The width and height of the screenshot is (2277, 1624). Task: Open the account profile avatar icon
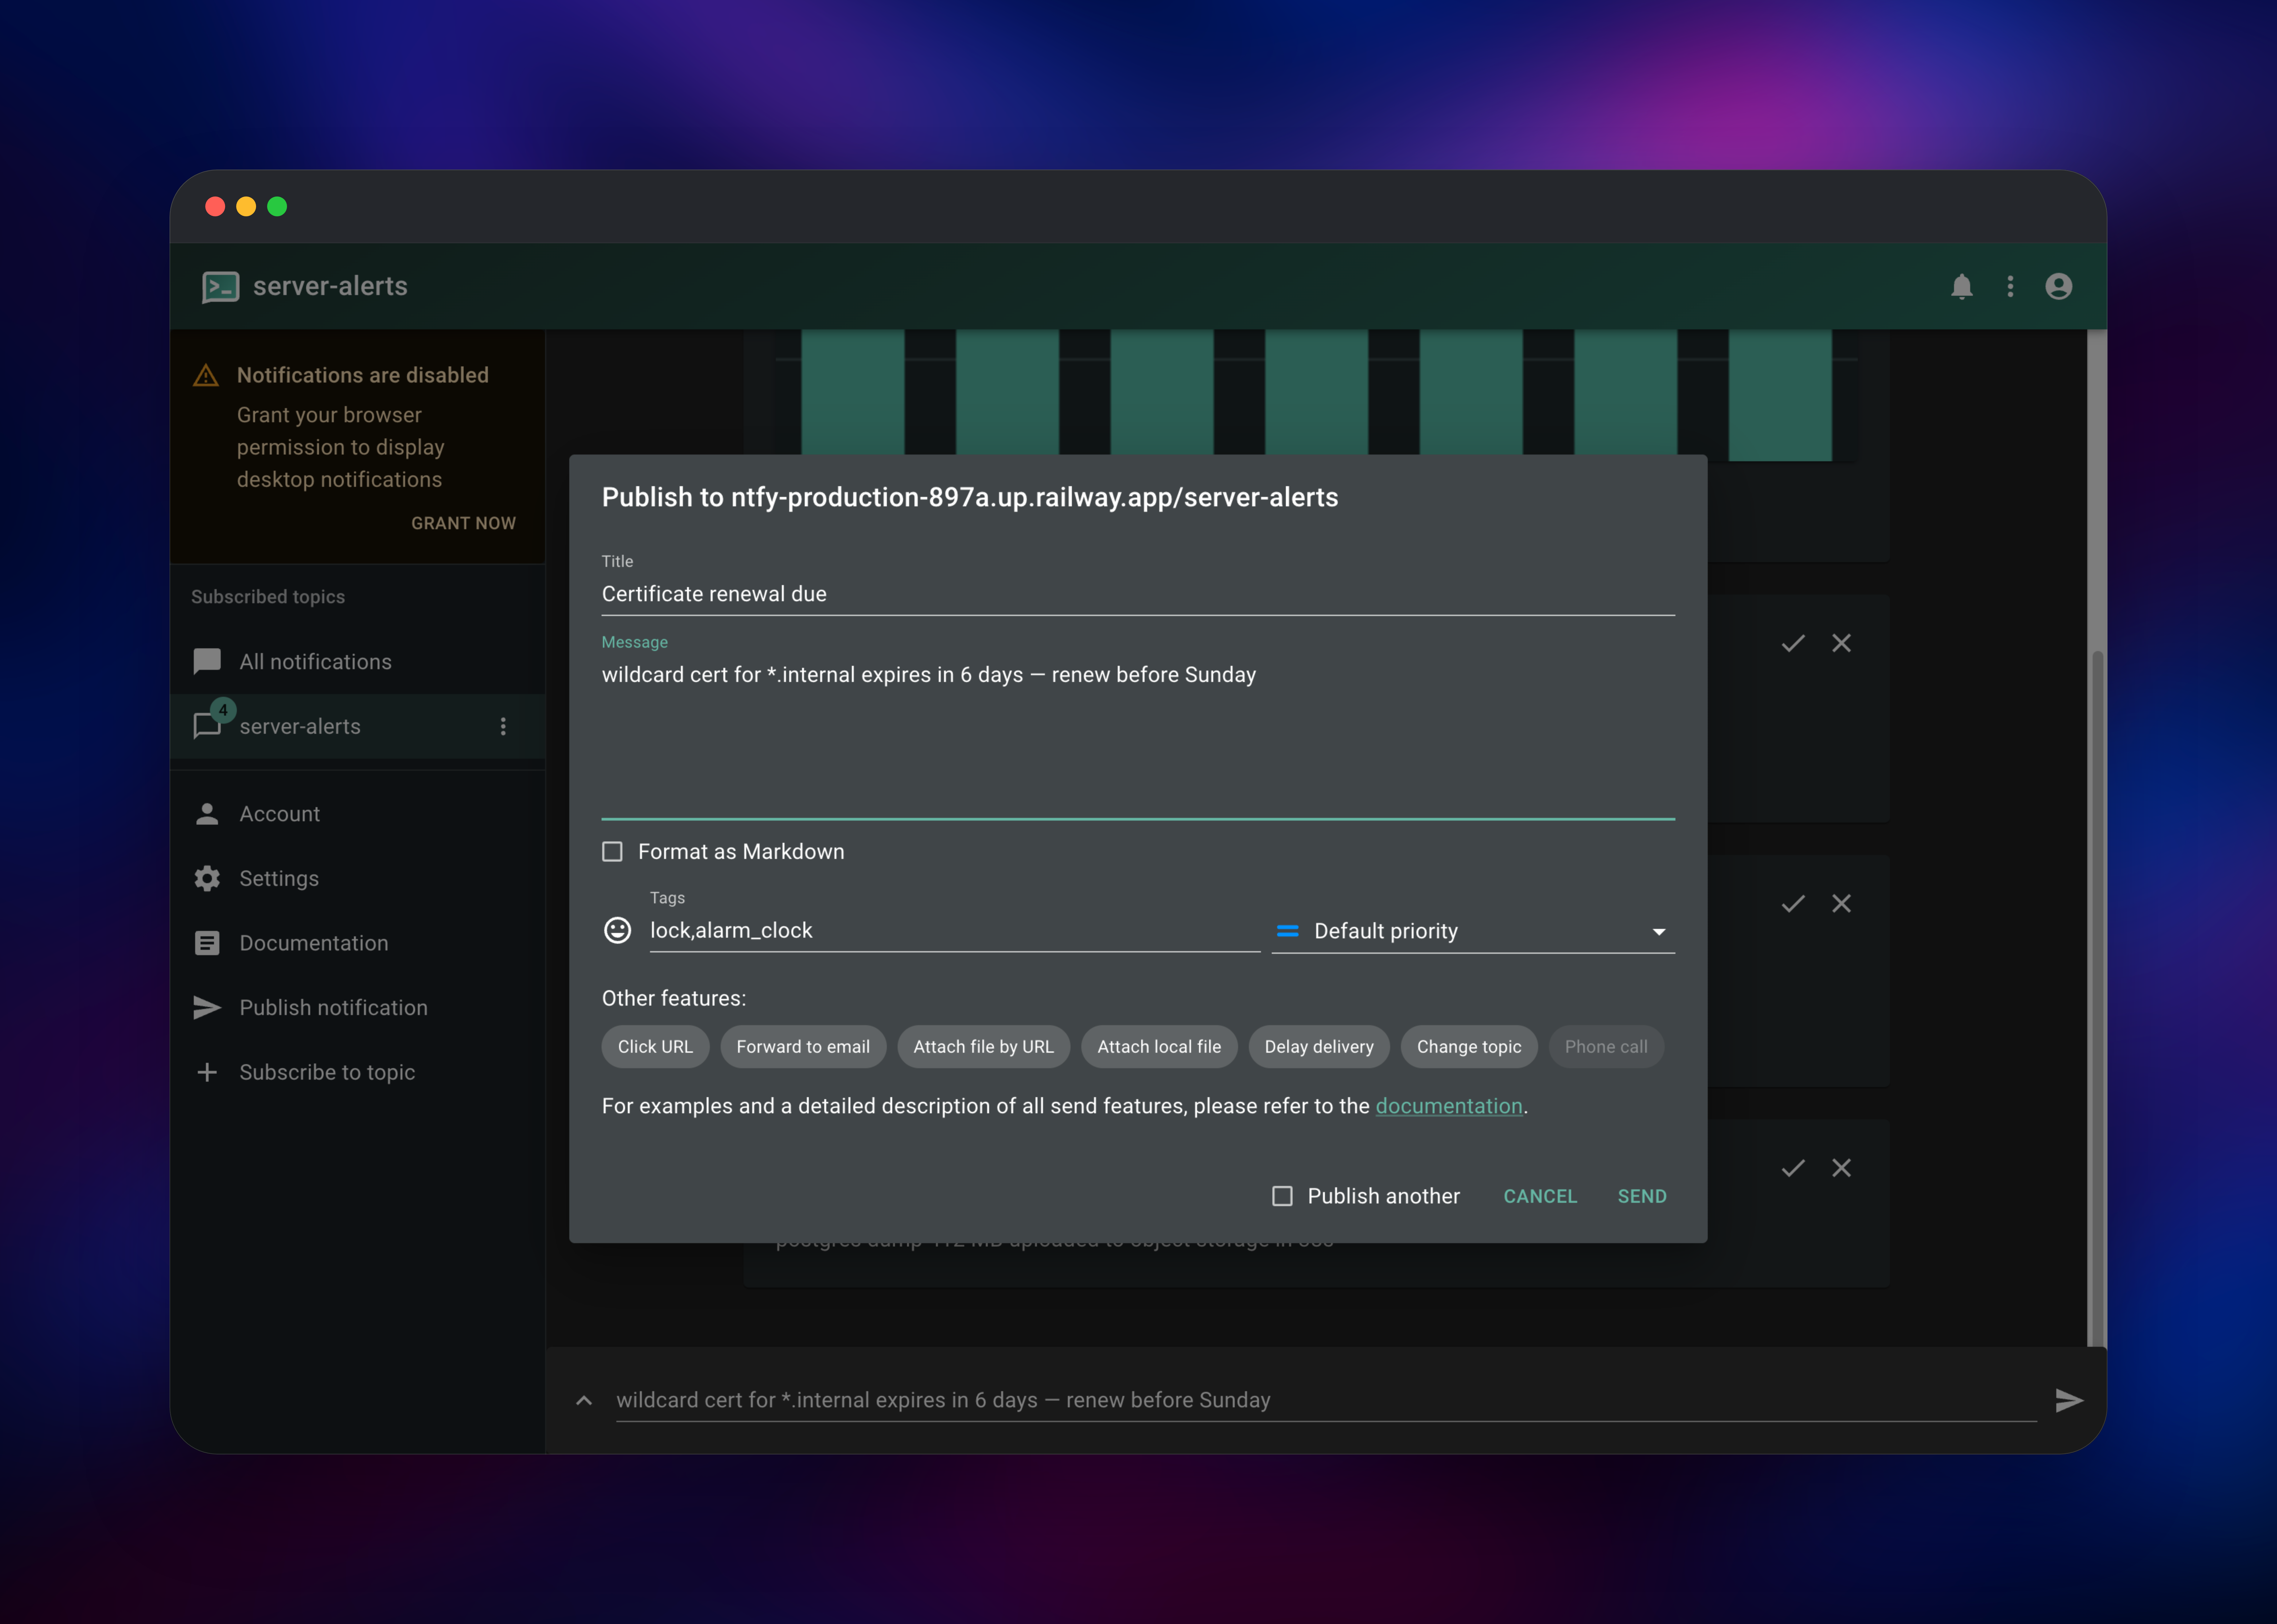[2059, 287]
